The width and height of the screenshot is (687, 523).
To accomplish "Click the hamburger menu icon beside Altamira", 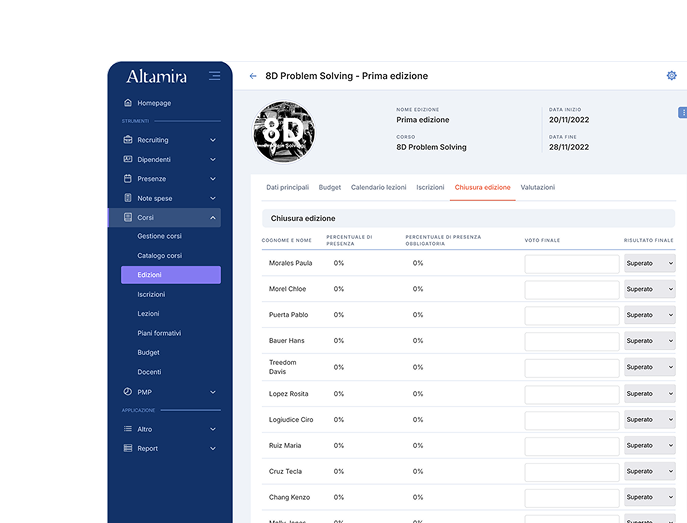I will tap(214, 76).
